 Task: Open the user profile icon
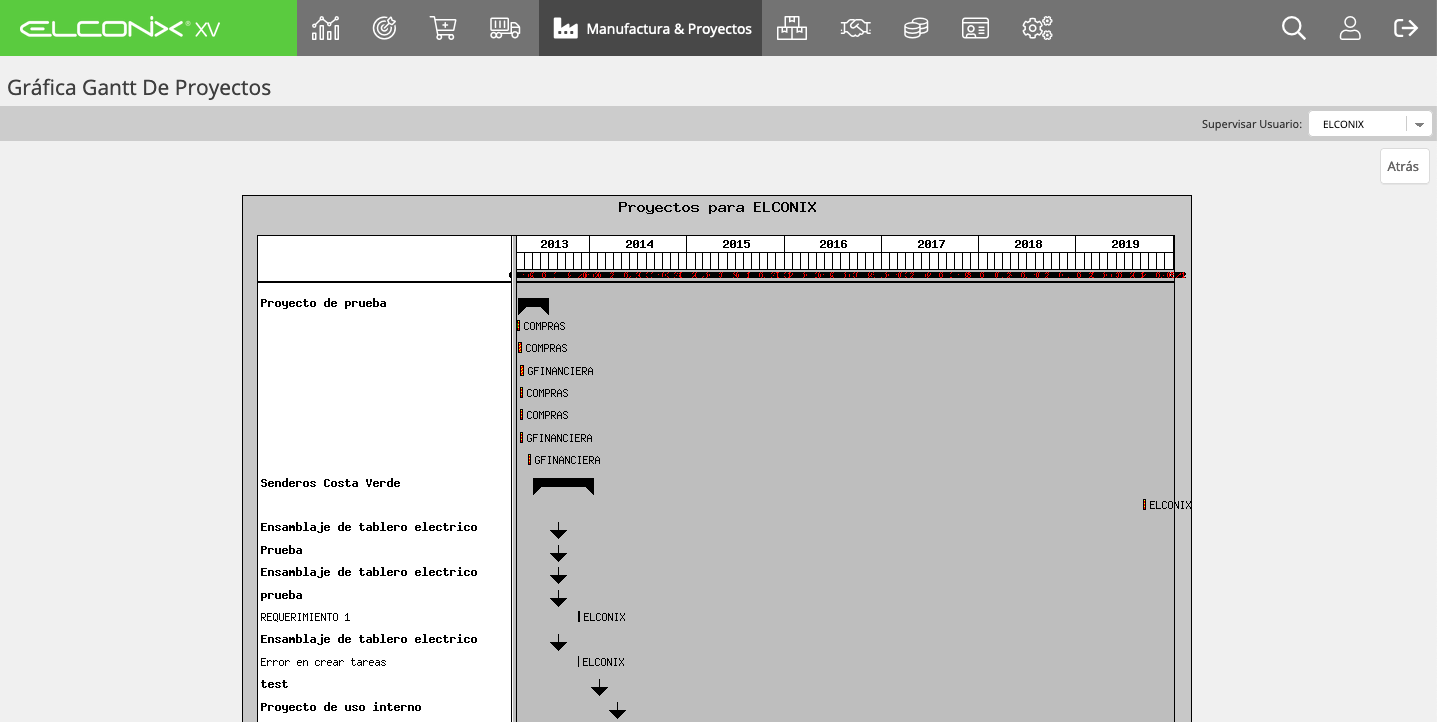pos(1350,28)
